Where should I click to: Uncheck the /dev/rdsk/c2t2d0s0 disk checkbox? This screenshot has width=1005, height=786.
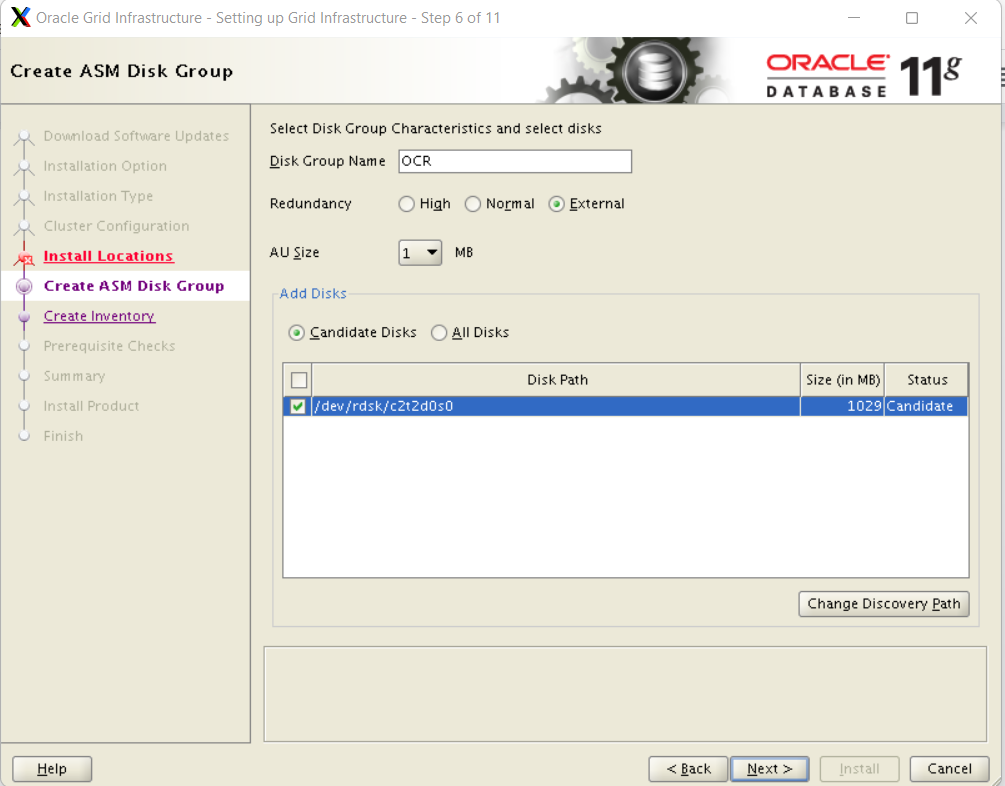(297, 406)
